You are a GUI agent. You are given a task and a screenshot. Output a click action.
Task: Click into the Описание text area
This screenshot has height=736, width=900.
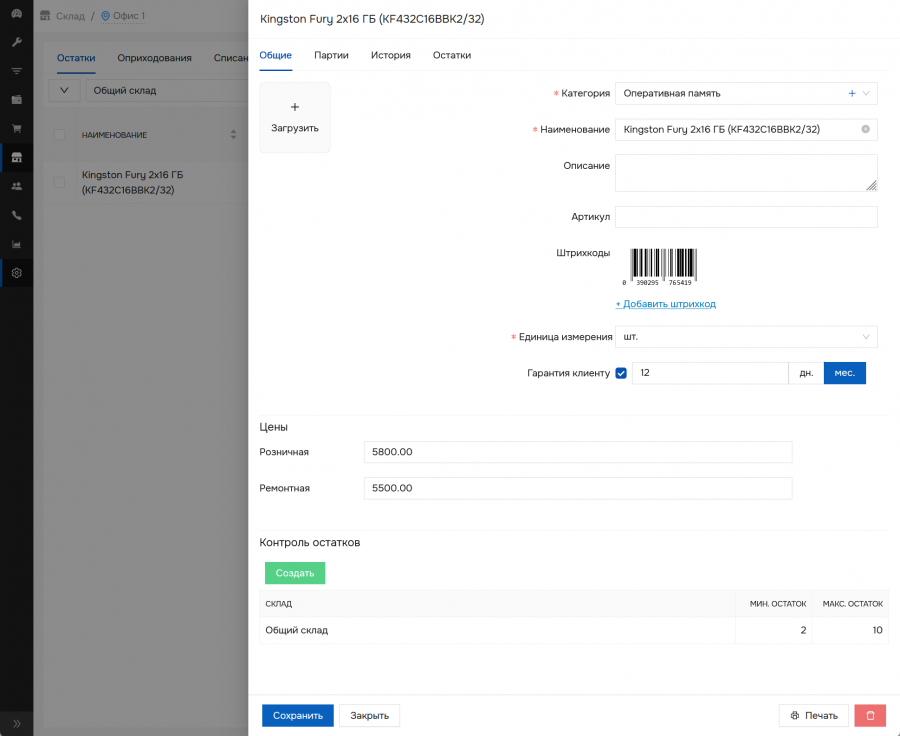746,173
